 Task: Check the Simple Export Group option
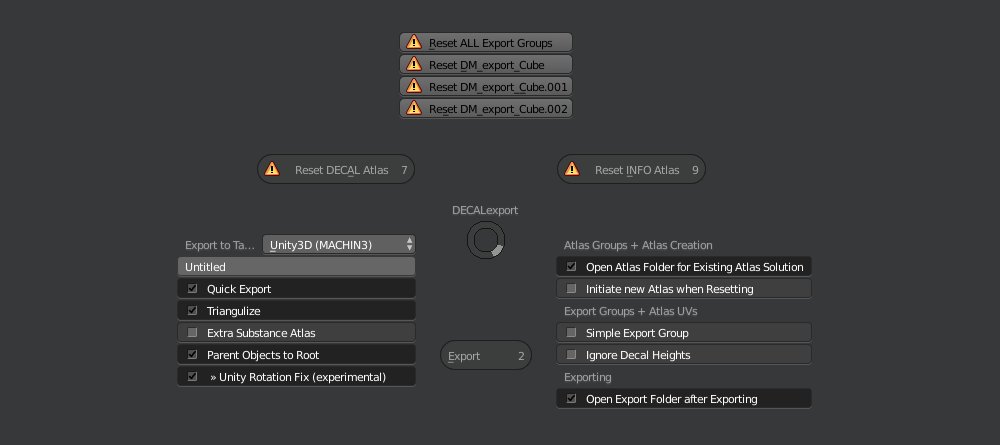click(x=571, y=333)
